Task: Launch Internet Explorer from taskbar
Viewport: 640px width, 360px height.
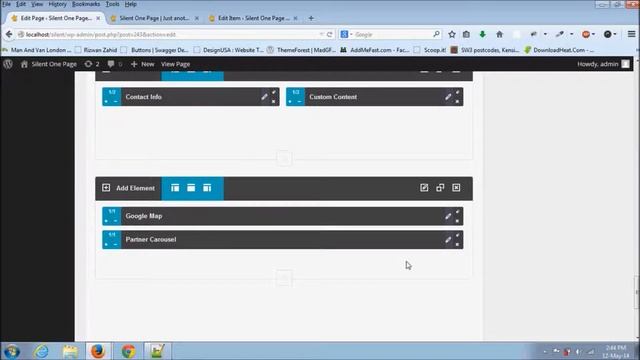Action: point(41,351)
